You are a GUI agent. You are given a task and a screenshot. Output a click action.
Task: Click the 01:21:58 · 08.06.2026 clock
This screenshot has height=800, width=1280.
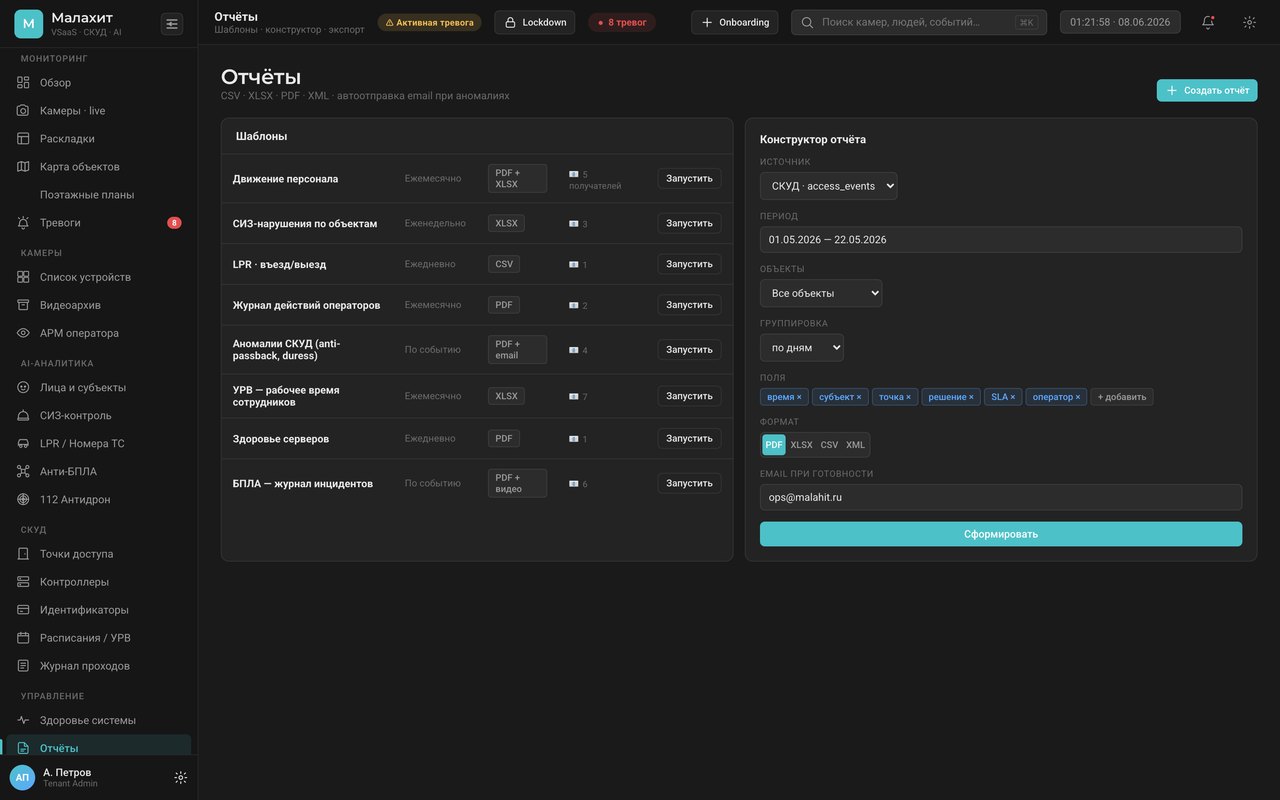click(x=1120, y=22)
